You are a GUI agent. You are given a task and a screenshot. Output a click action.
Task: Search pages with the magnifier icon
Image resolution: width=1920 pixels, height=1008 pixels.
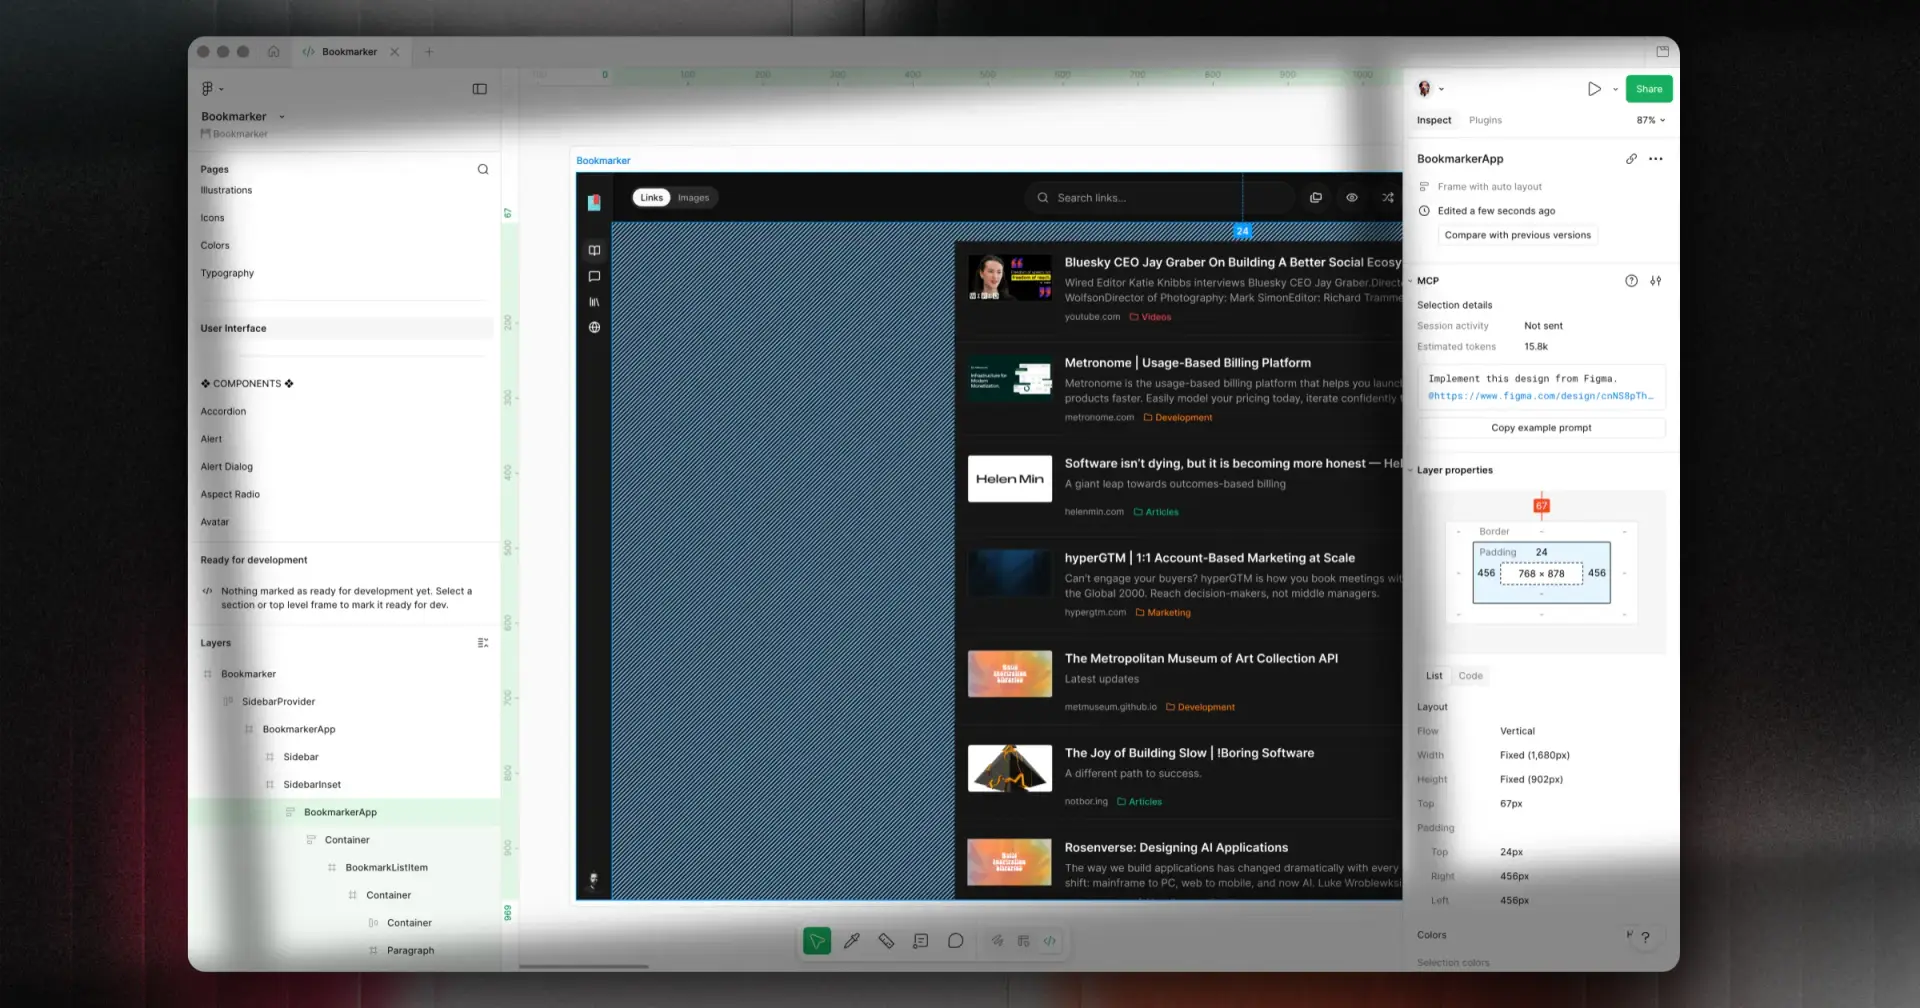coord(483,169)
